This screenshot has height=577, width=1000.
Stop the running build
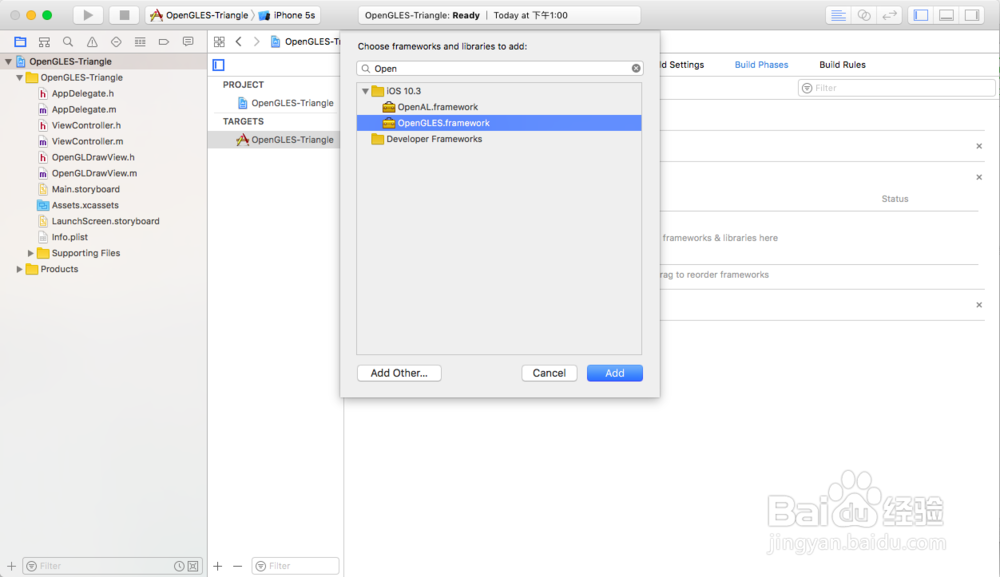pos(124,15)
